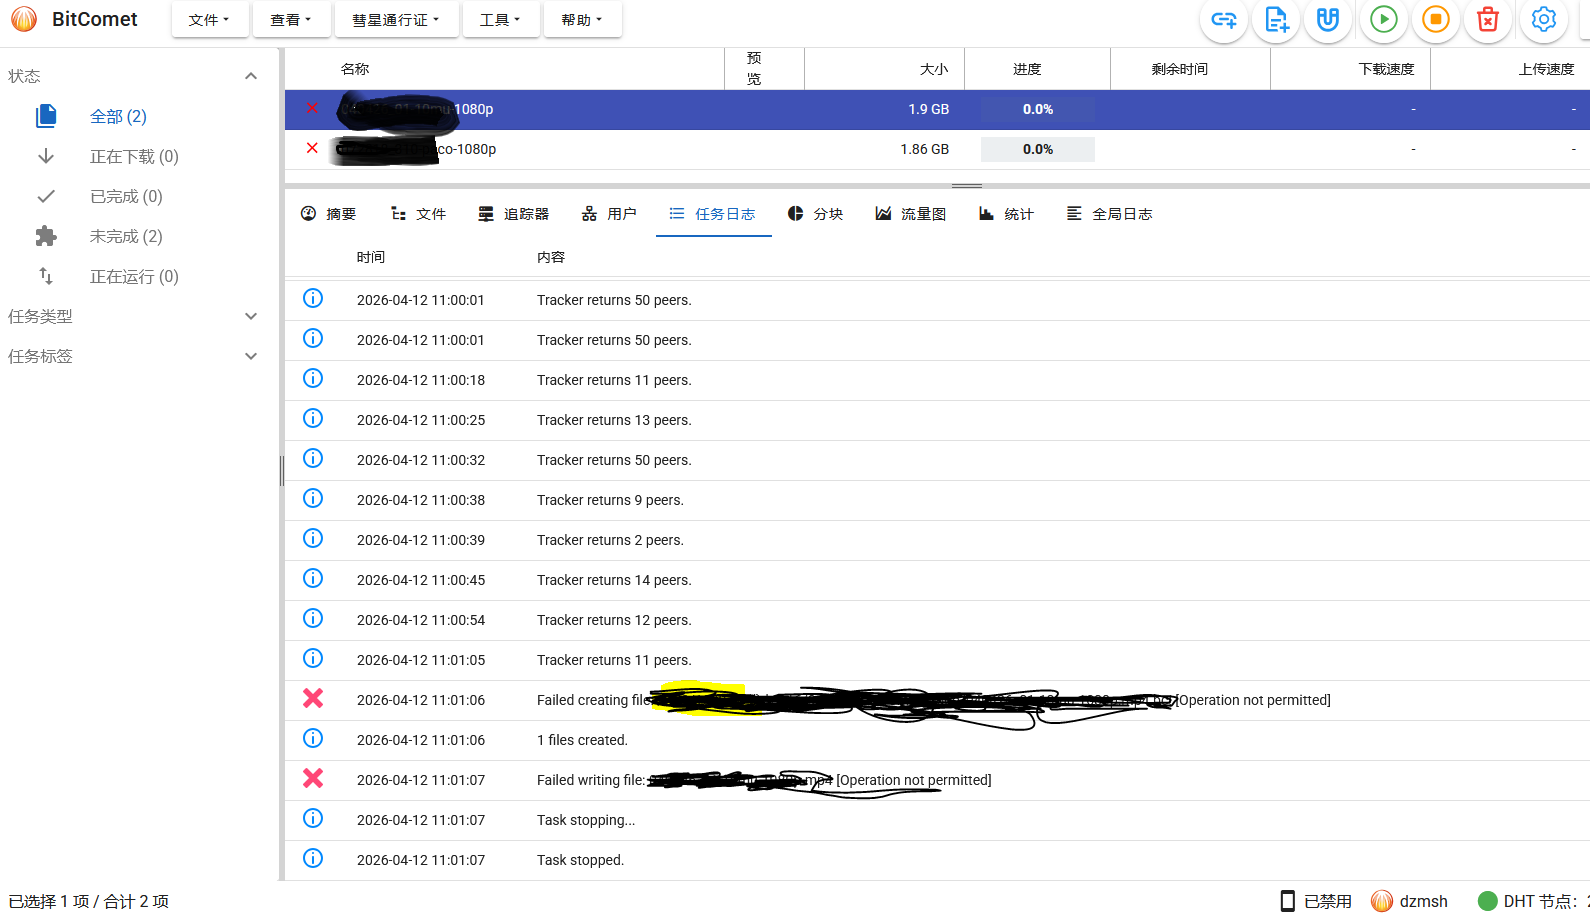The height and width of the screenshot is (913, 1590).
Task: Switch to the 追踪器 tab
Action: 514,214
